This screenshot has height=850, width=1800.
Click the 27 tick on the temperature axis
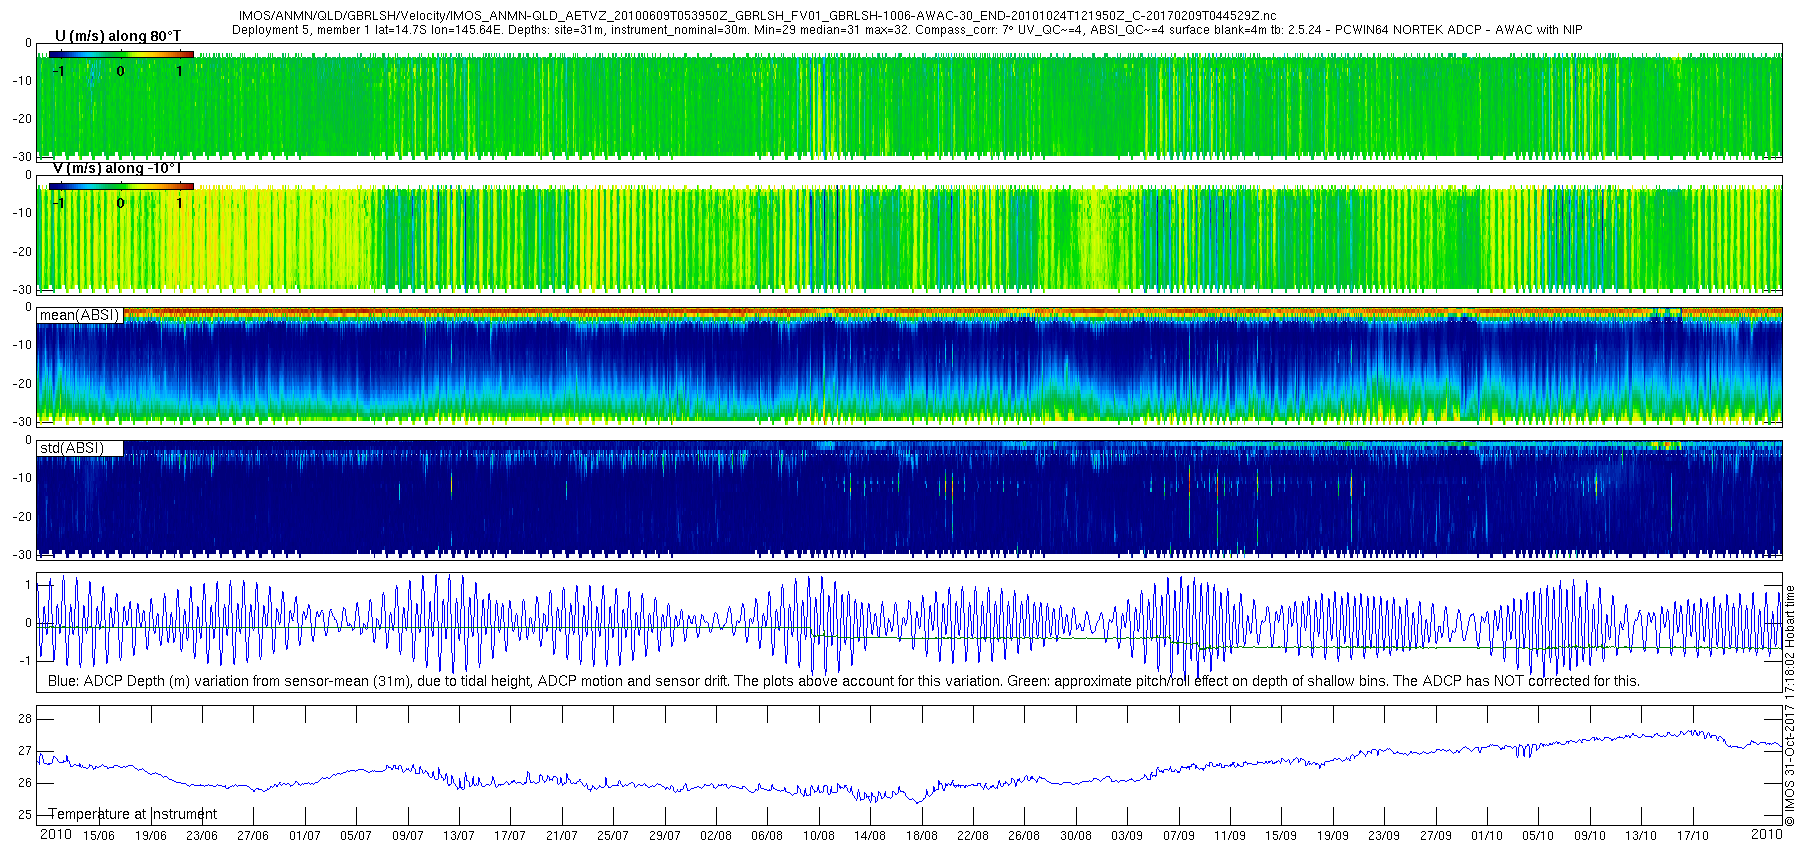pyautogui.click(x=25, y=751)
